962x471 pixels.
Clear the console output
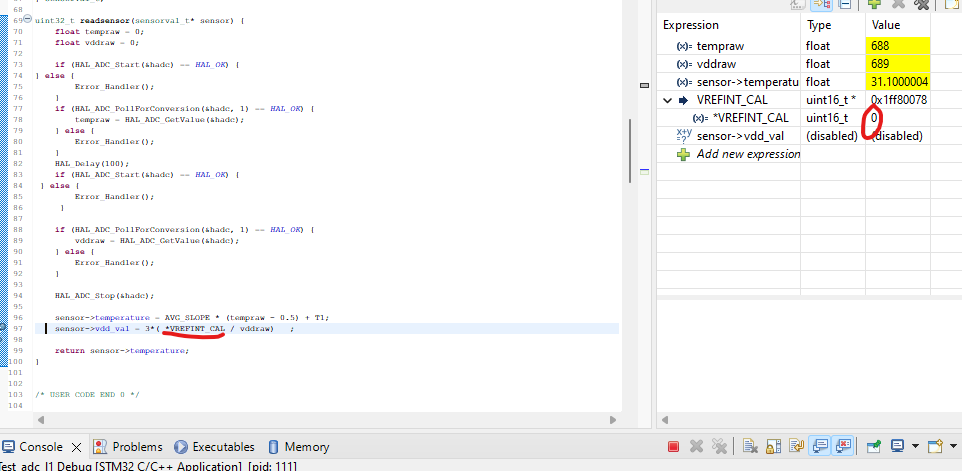(x=750, y=446)
